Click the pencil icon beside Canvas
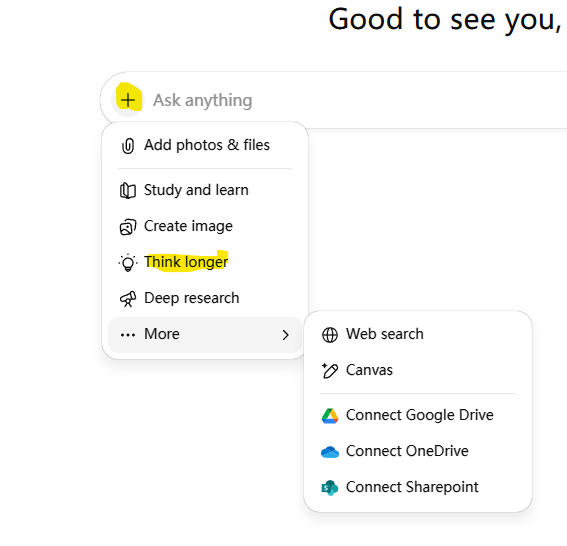 [x=330, y=371]
